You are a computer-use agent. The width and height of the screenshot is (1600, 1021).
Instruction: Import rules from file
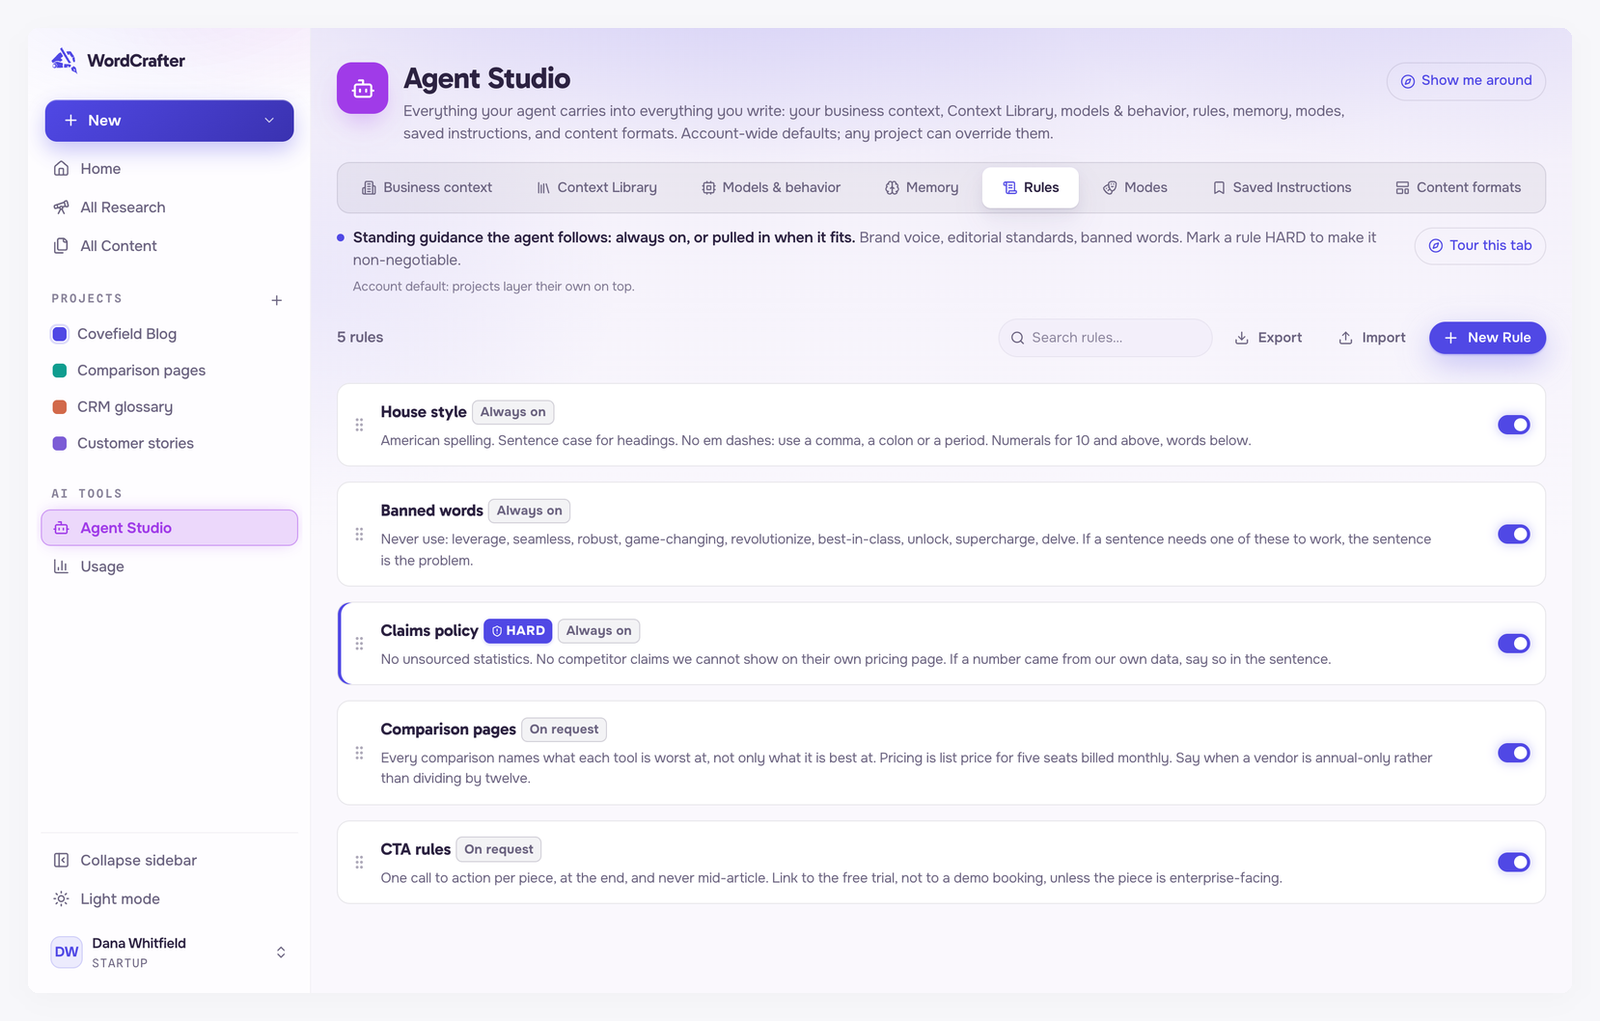point(1372,338)
